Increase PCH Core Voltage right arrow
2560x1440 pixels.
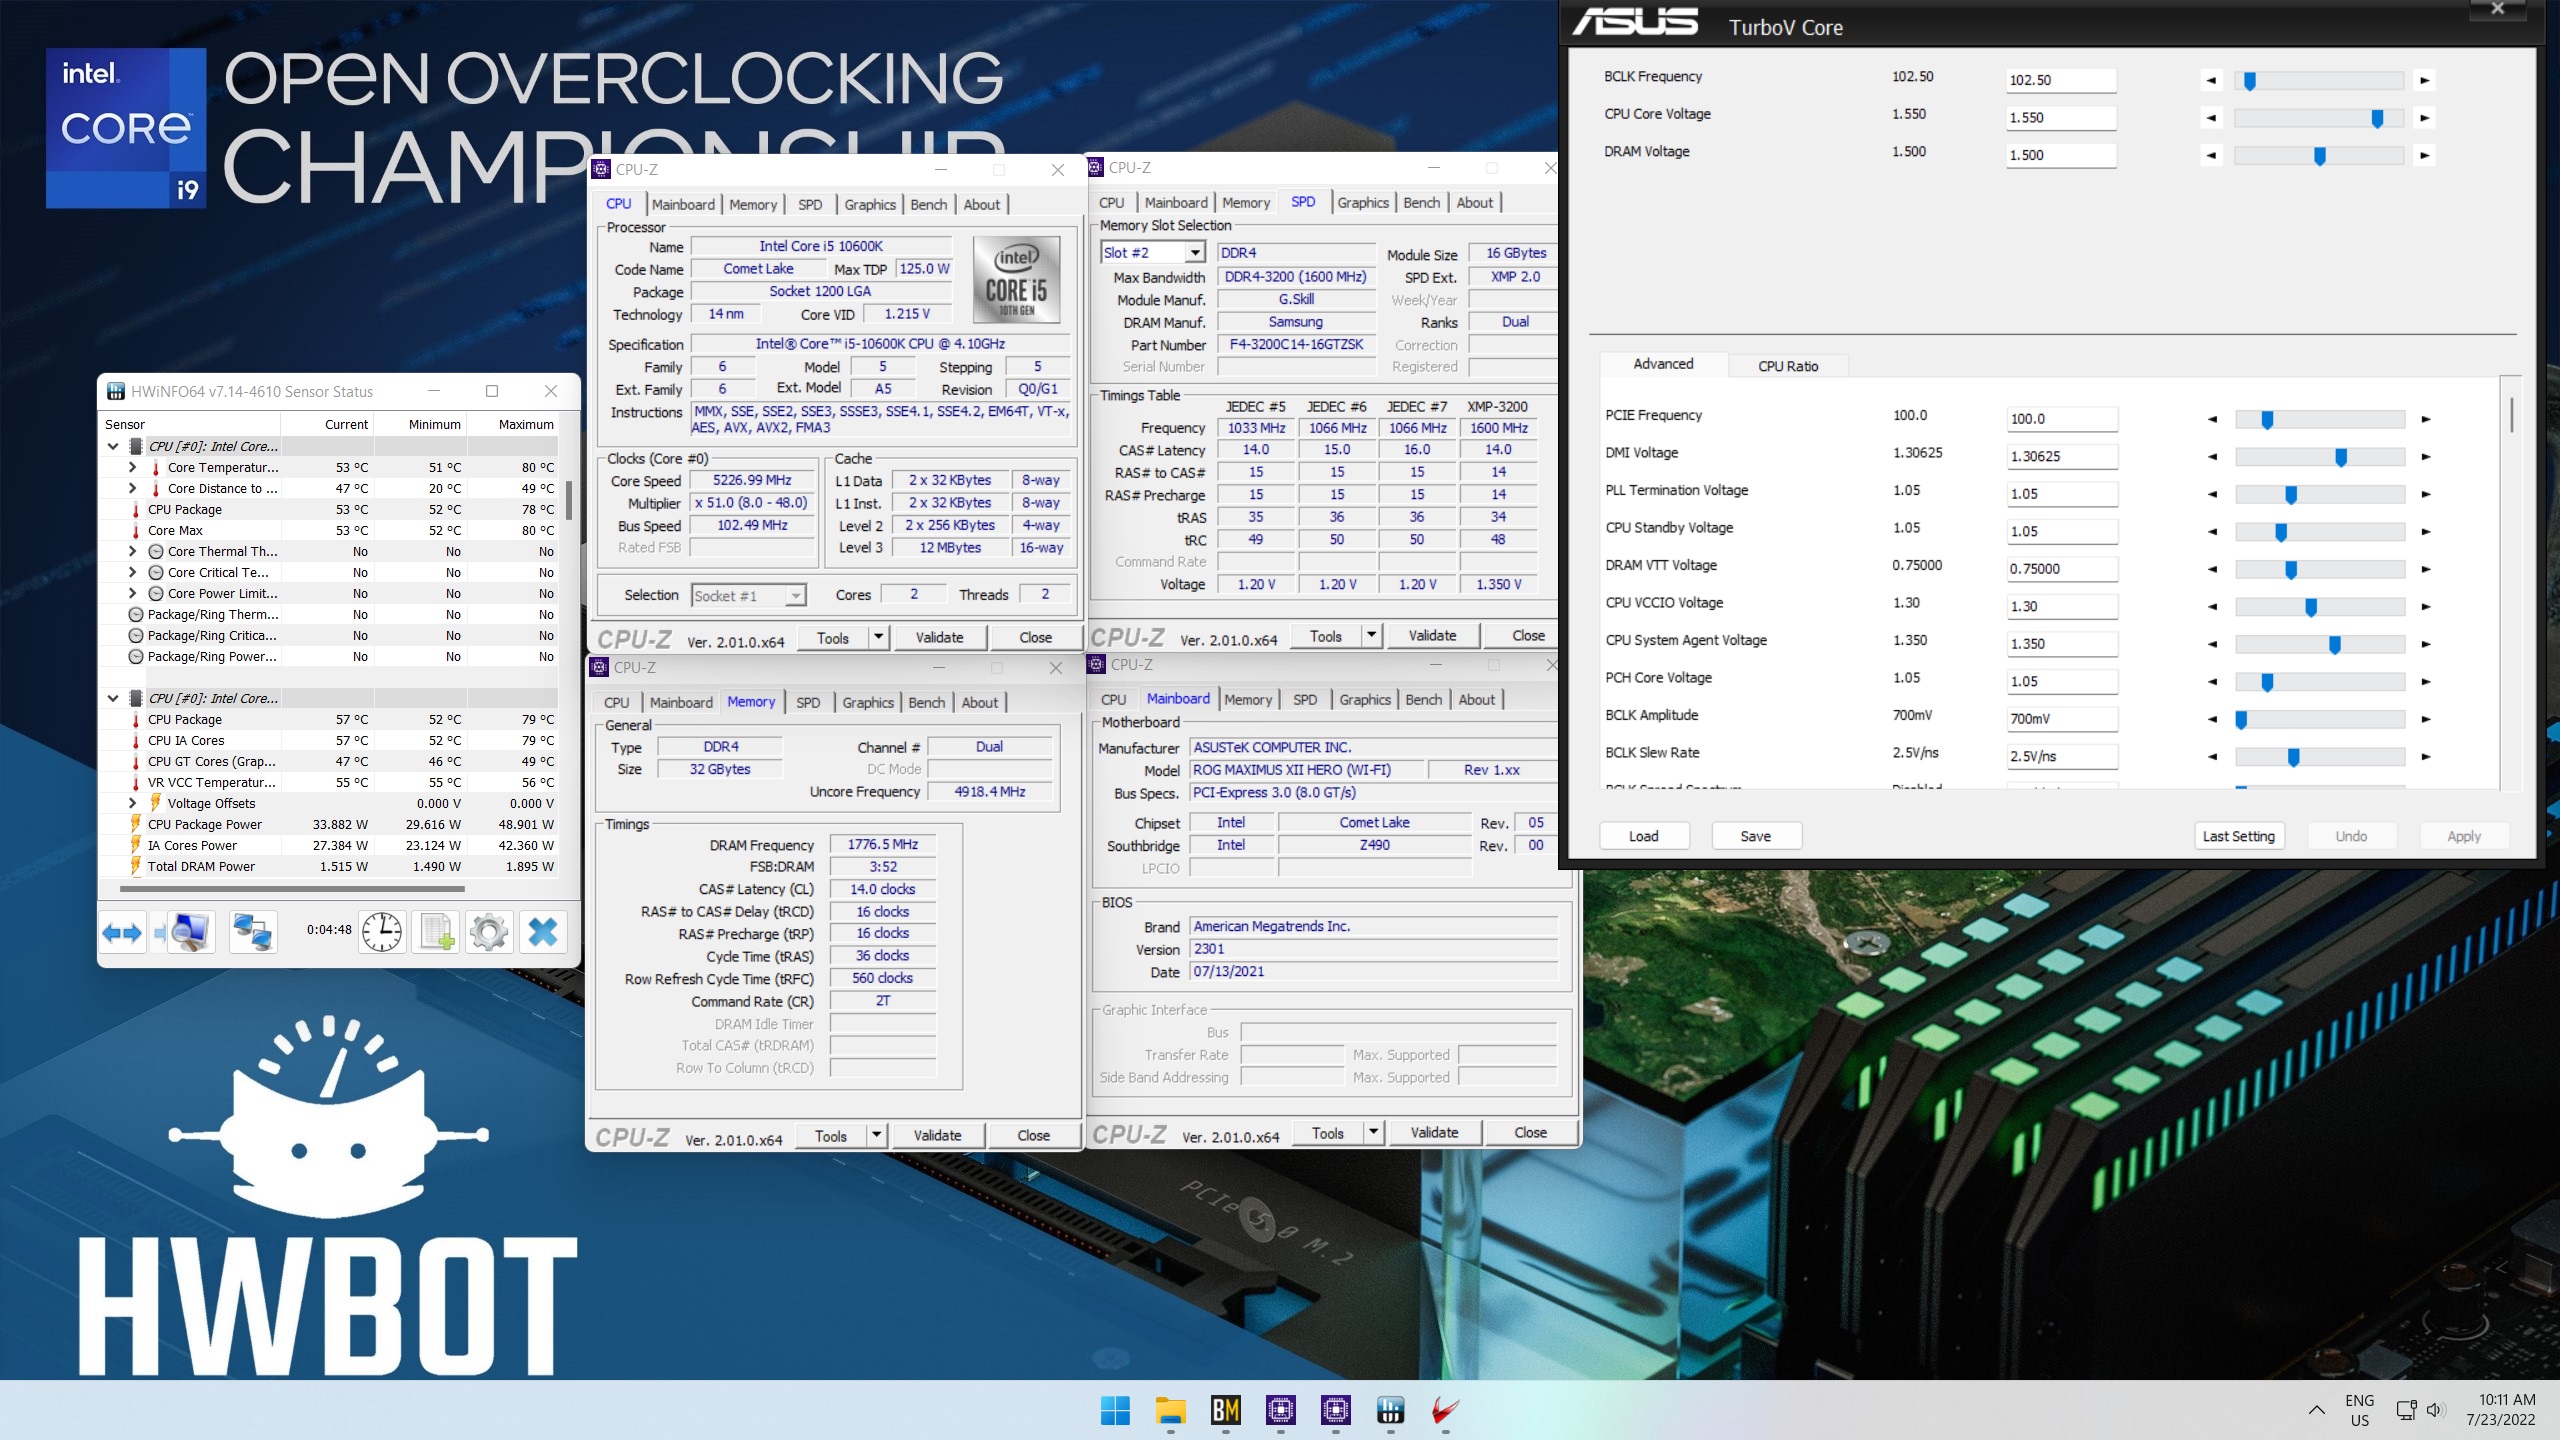click(2425, 682)
